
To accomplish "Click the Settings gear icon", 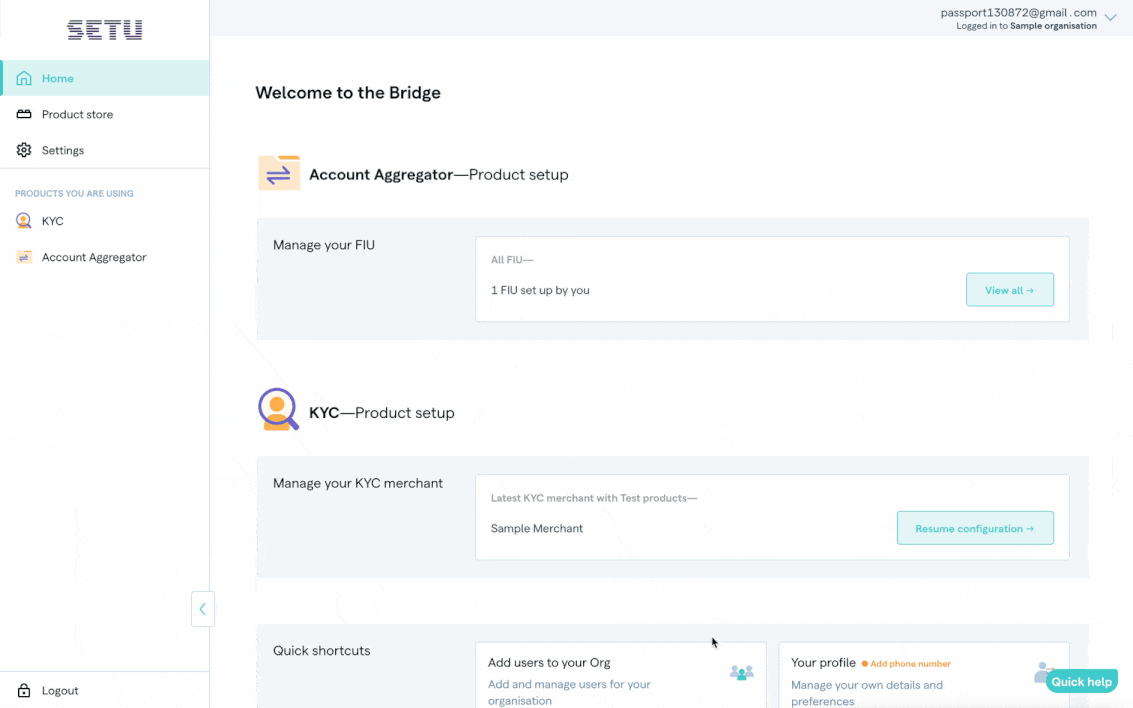I will point(23,150).
